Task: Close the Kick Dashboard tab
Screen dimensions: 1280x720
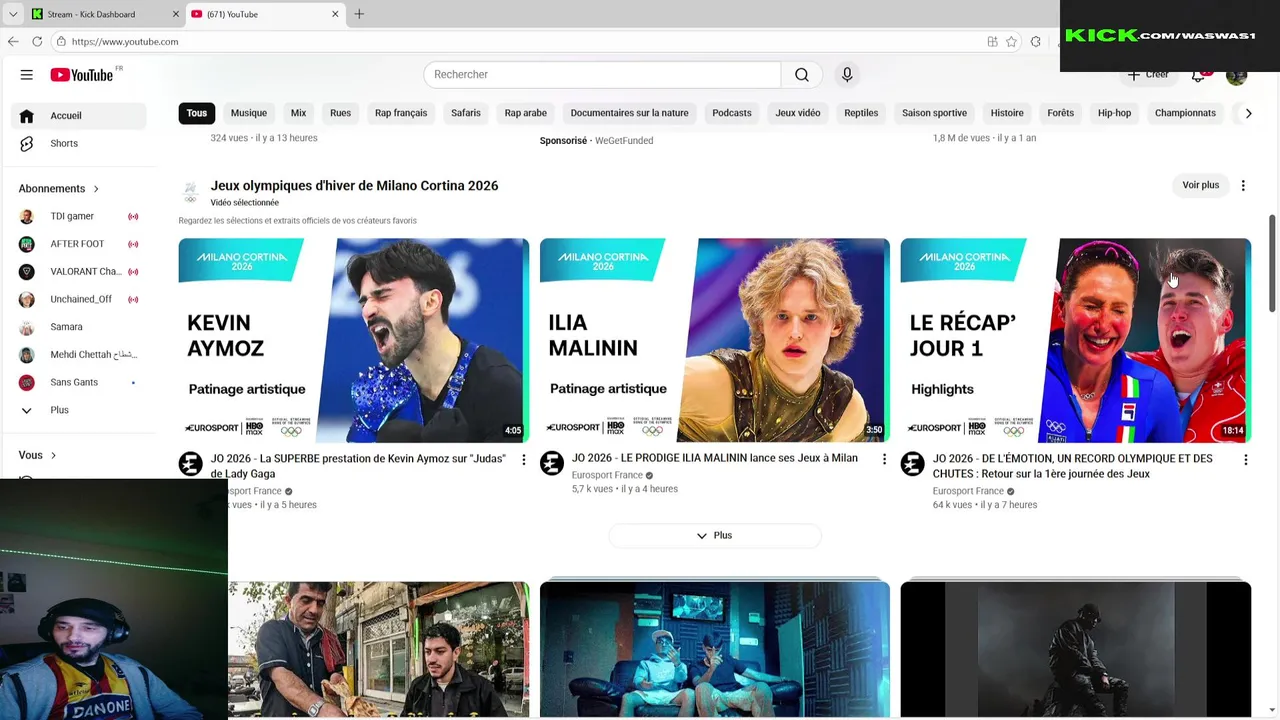Action: point(176,14)
